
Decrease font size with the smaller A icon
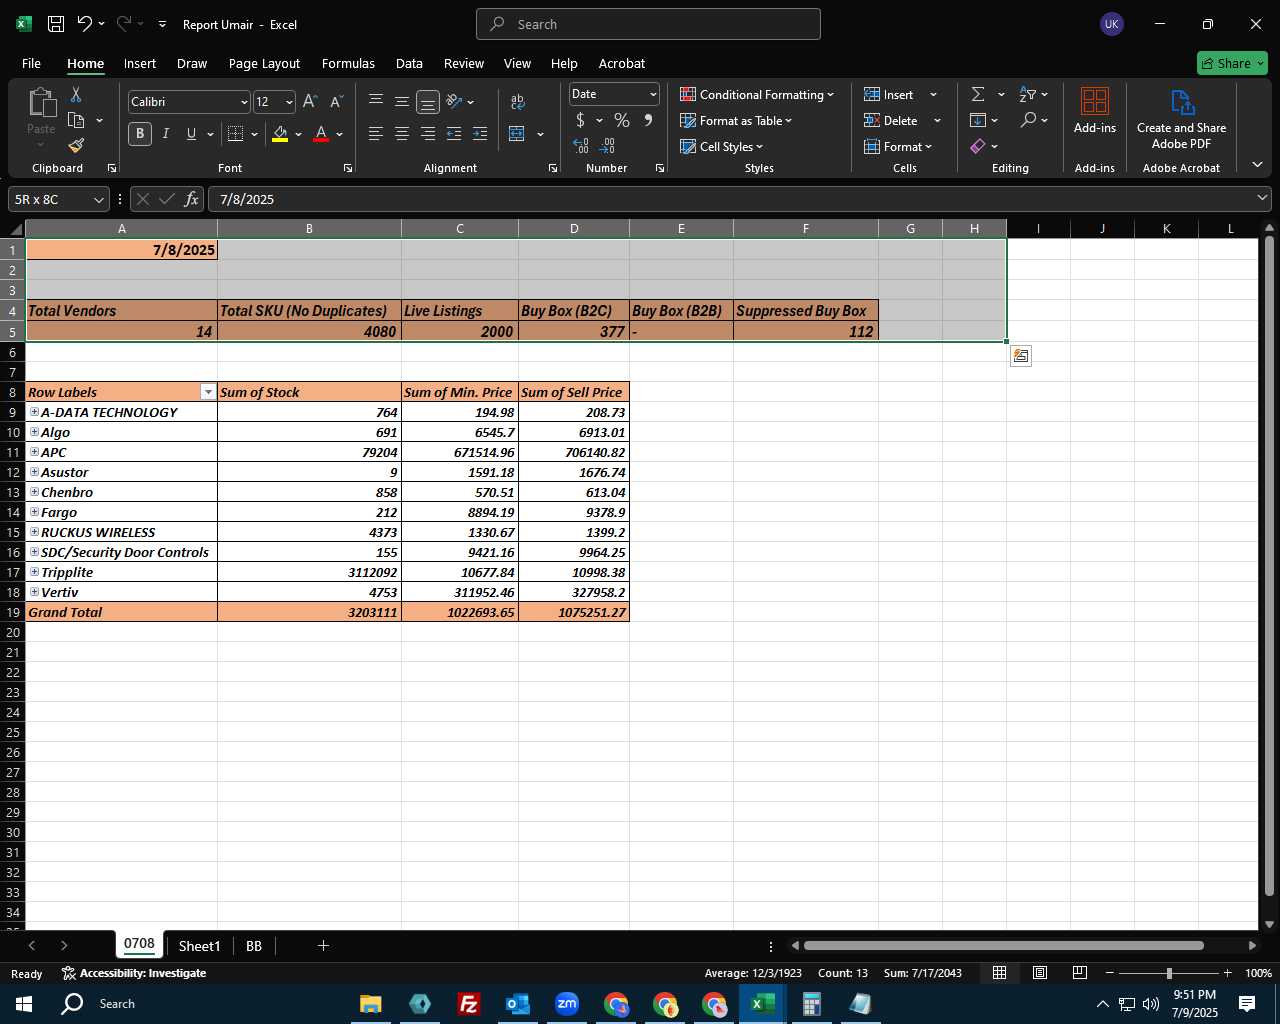click(x=336, y=101)
